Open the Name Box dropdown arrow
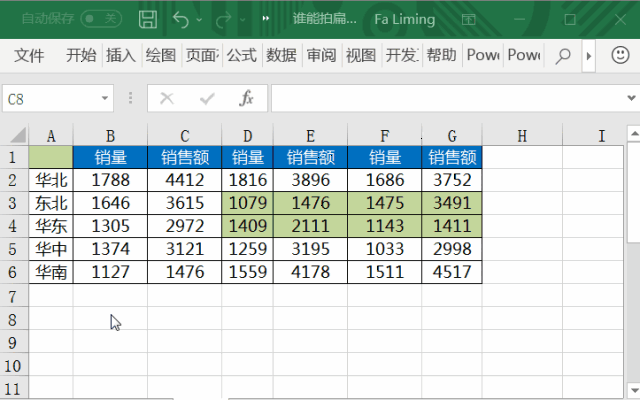 (104, 98)
